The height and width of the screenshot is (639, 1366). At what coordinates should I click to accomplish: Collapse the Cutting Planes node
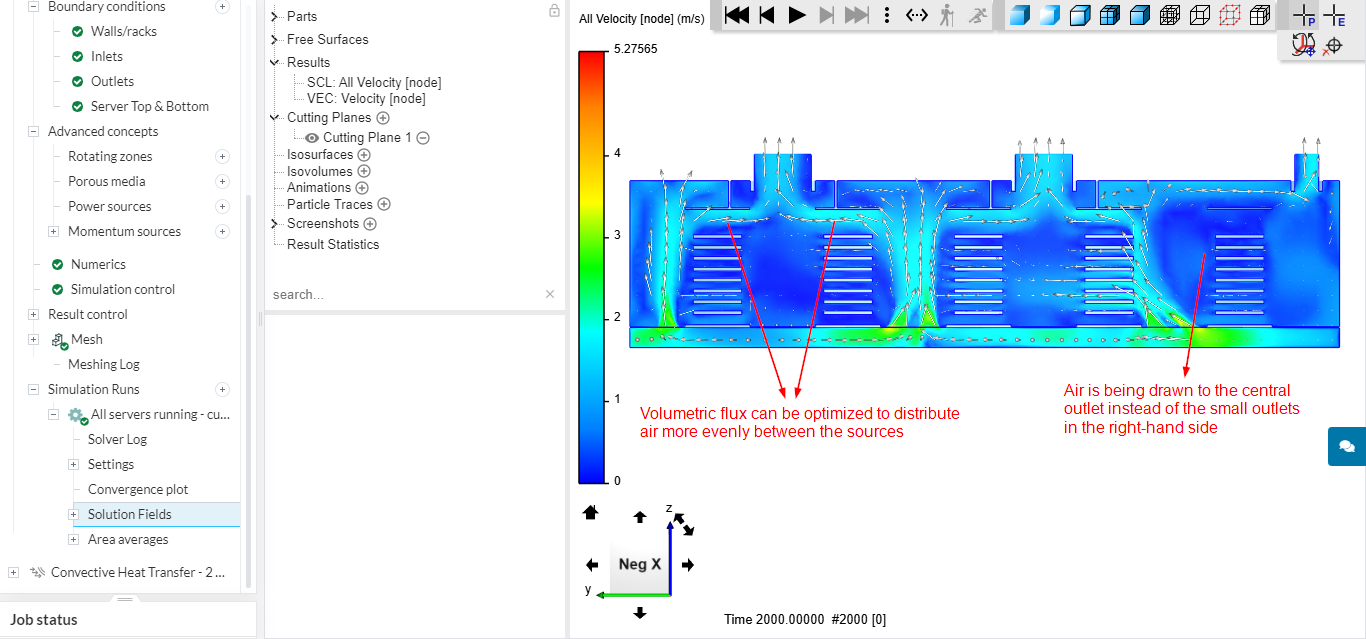tap(275, 117)
